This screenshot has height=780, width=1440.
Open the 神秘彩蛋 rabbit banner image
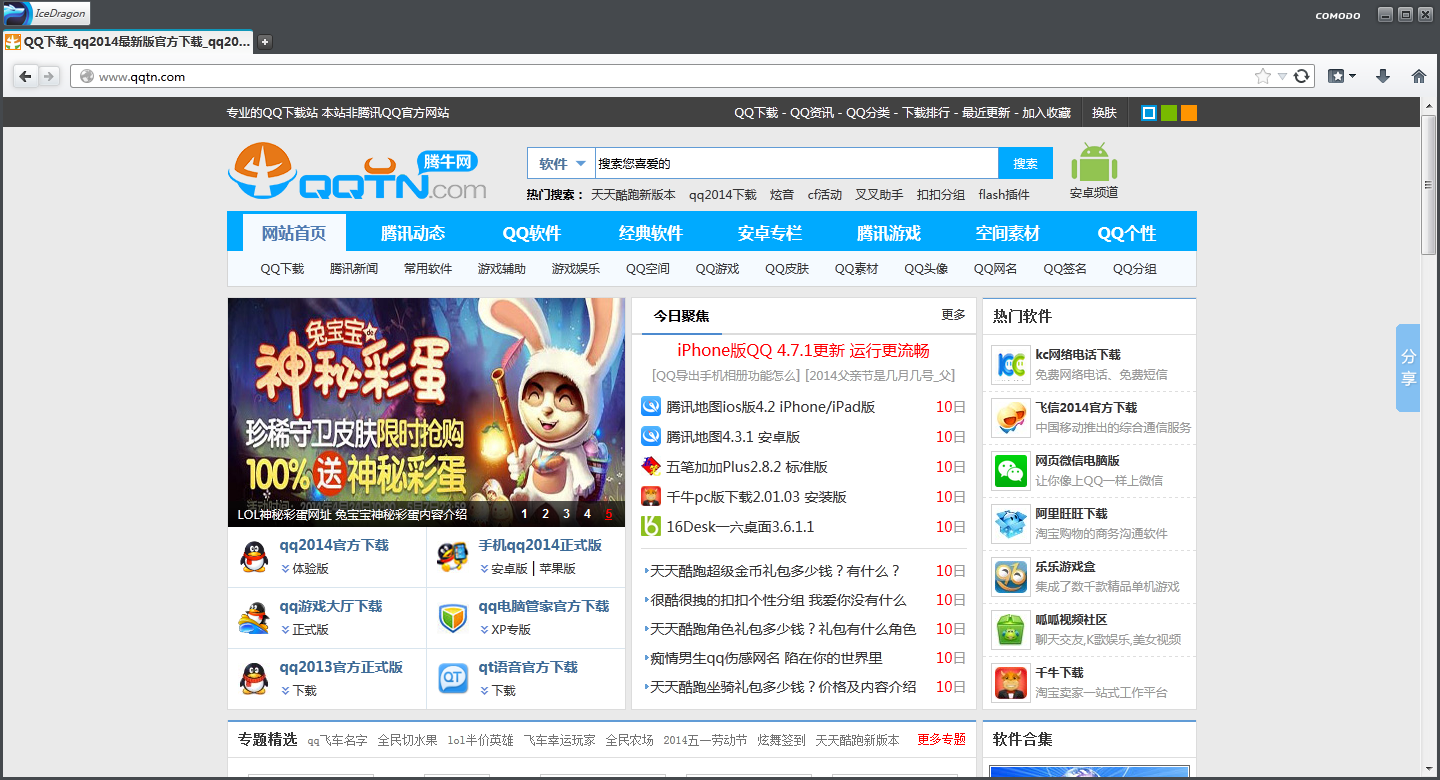click(x=426, y=412)
